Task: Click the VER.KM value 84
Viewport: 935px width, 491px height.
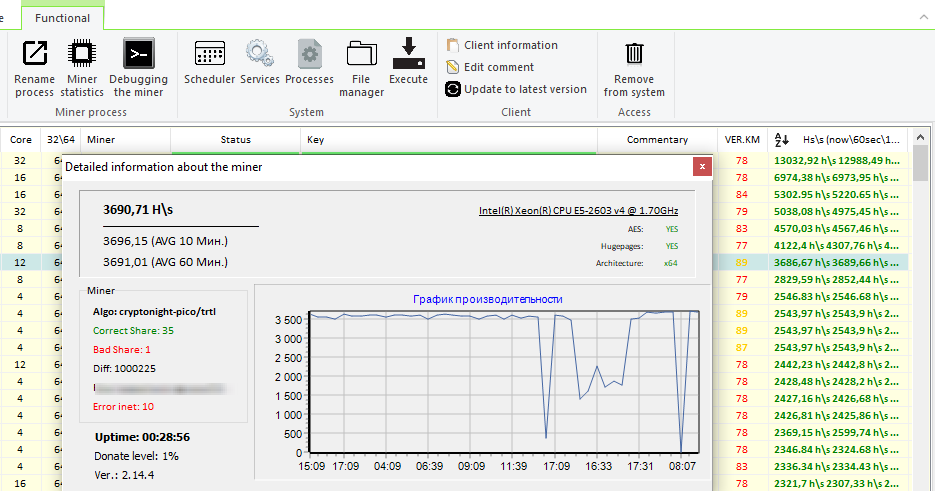Action: 742,194
